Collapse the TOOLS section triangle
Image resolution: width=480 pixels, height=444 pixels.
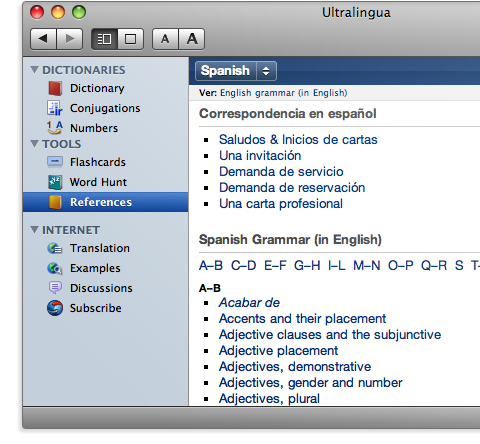click(34, 144)
